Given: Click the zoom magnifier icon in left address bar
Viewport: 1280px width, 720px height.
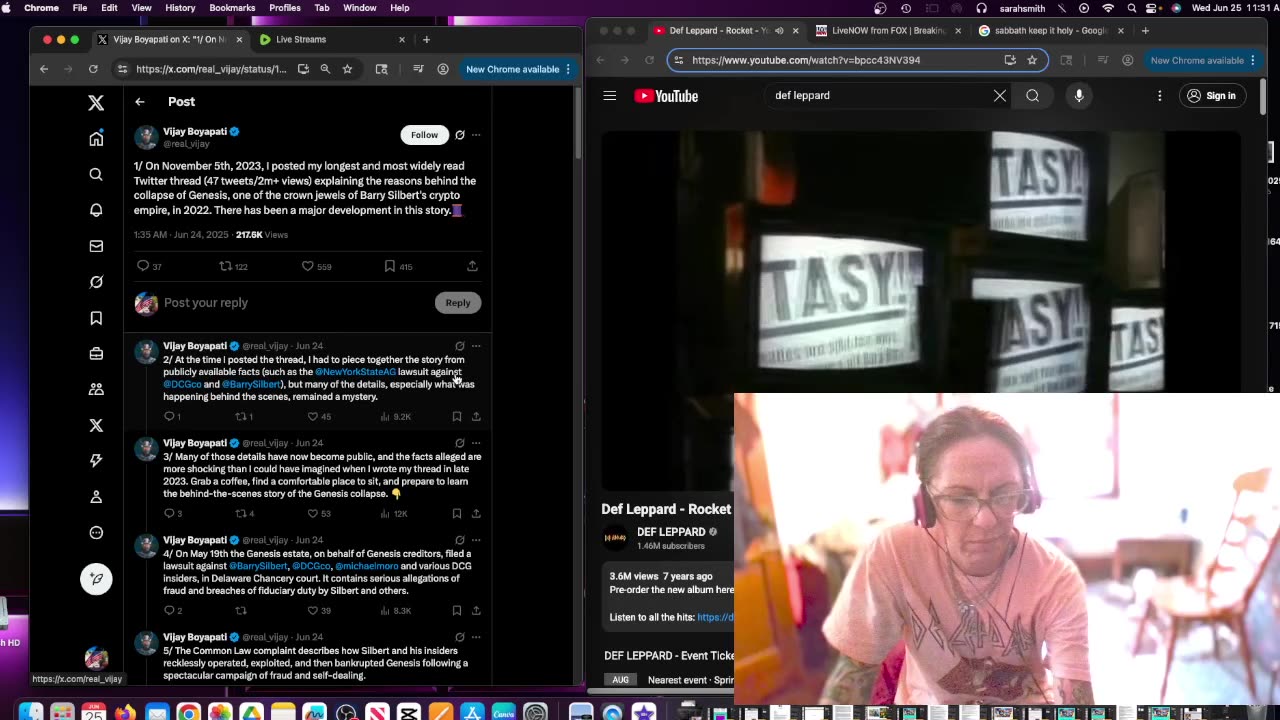Looking at the screenshot, I should 325,69.
